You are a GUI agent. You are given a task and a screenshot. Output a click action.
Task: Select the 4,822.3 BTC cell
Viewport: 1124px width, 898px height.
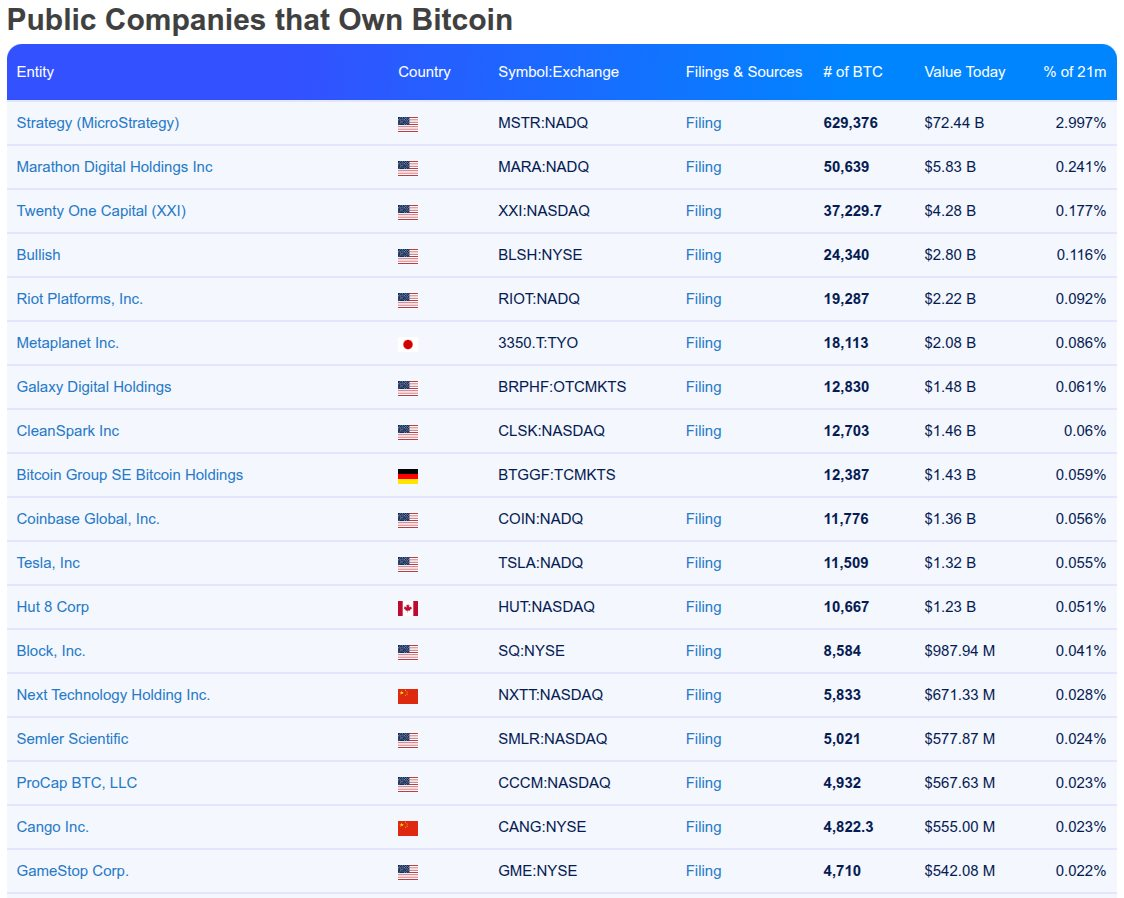(848, 827)
